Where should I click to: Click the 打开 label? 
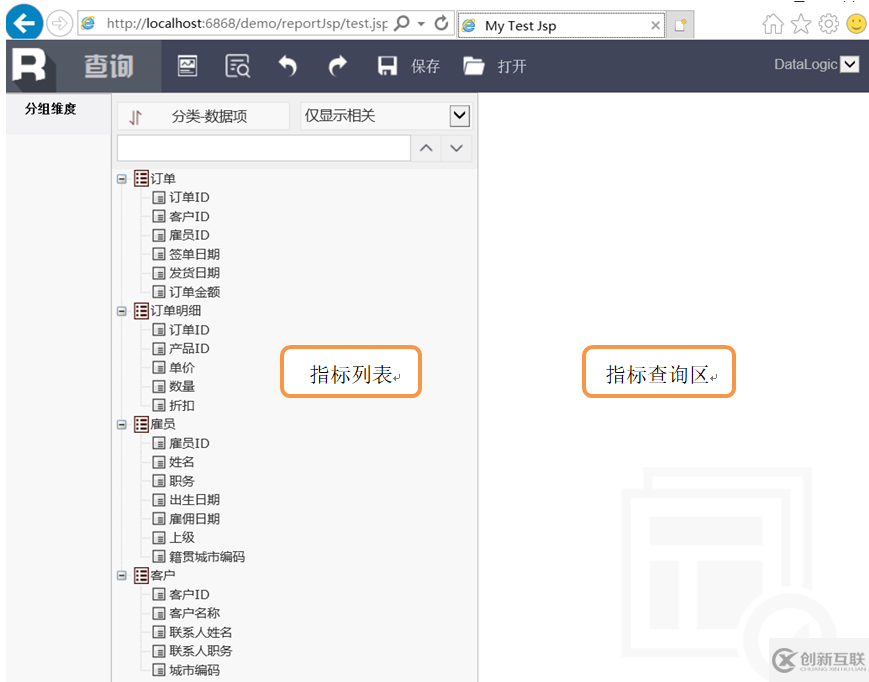point(512,66)
